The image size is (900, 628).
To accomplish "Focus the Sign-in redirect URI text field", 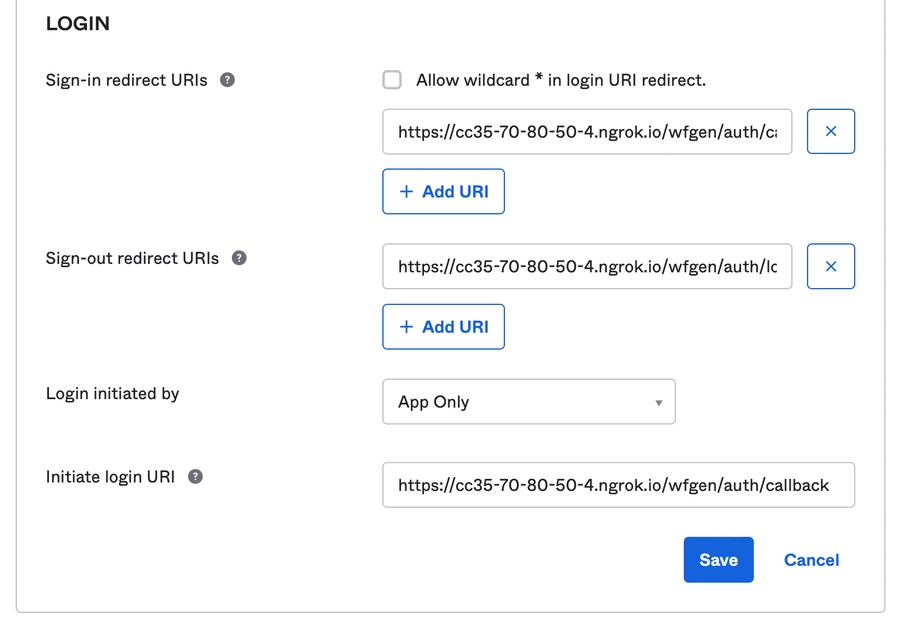I will [586, 132].
